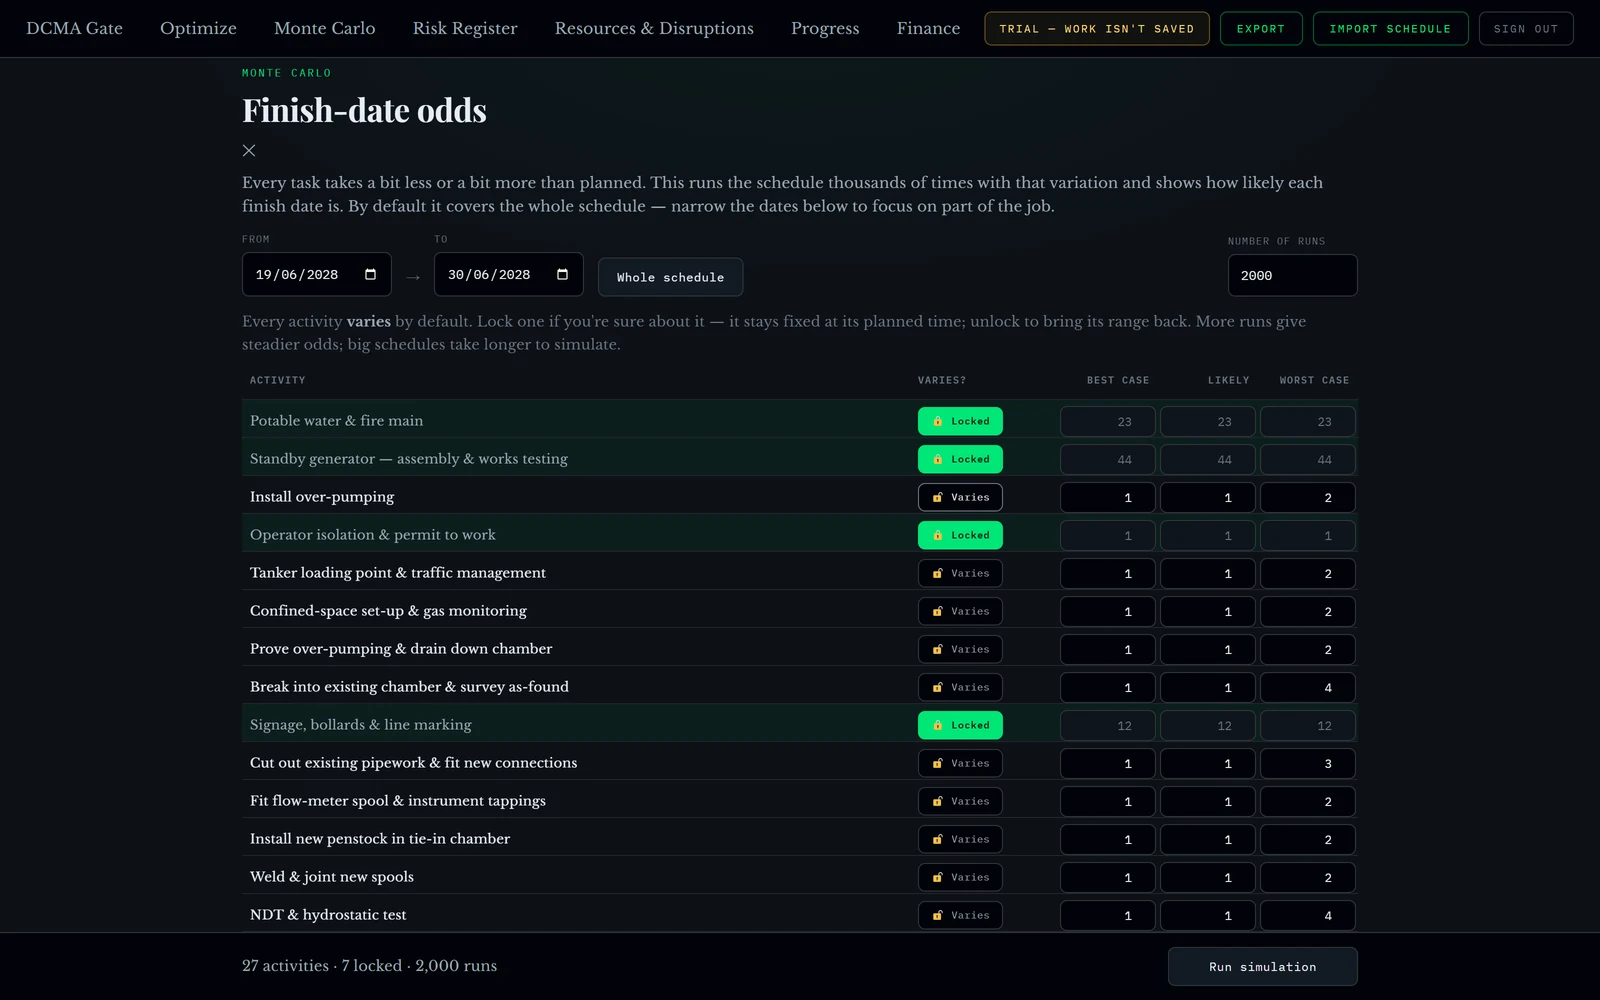Click Import Schedule button

pos(1390,29)
